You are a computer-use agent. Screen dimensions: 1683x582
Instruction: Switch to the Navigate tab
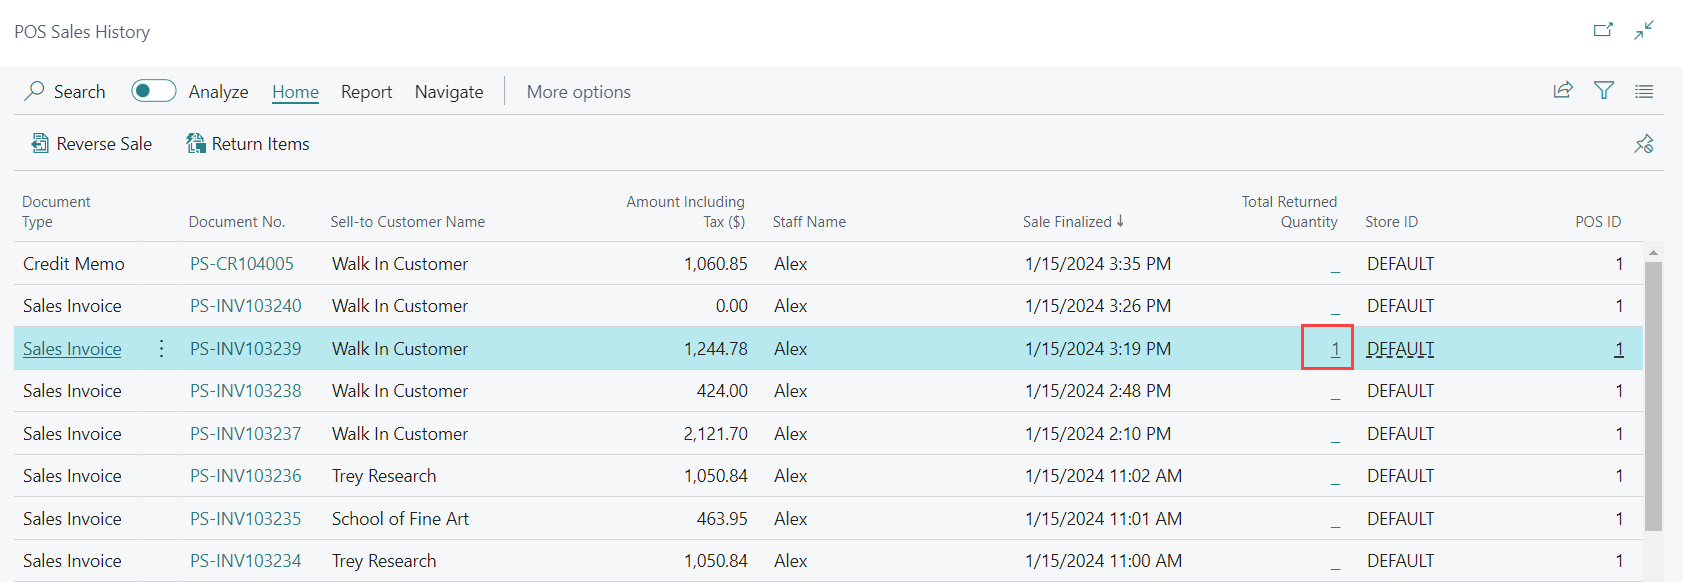[x=449, y=92]
